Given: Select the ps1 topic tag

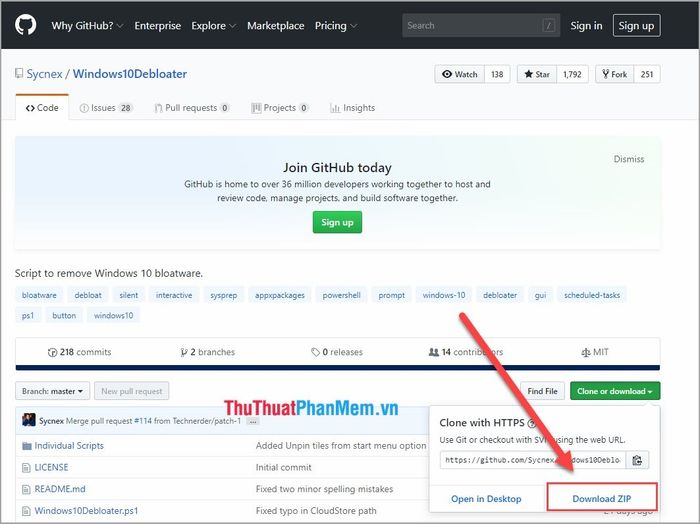Looking at the screenshot, I should pos(28,316).
